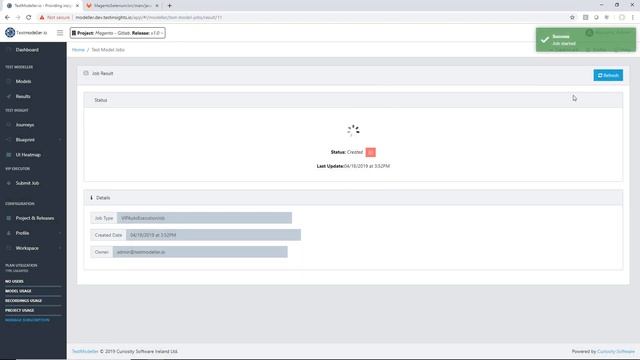Click the TestModeller footer link
Screen dimensions: 640x360
85,351
